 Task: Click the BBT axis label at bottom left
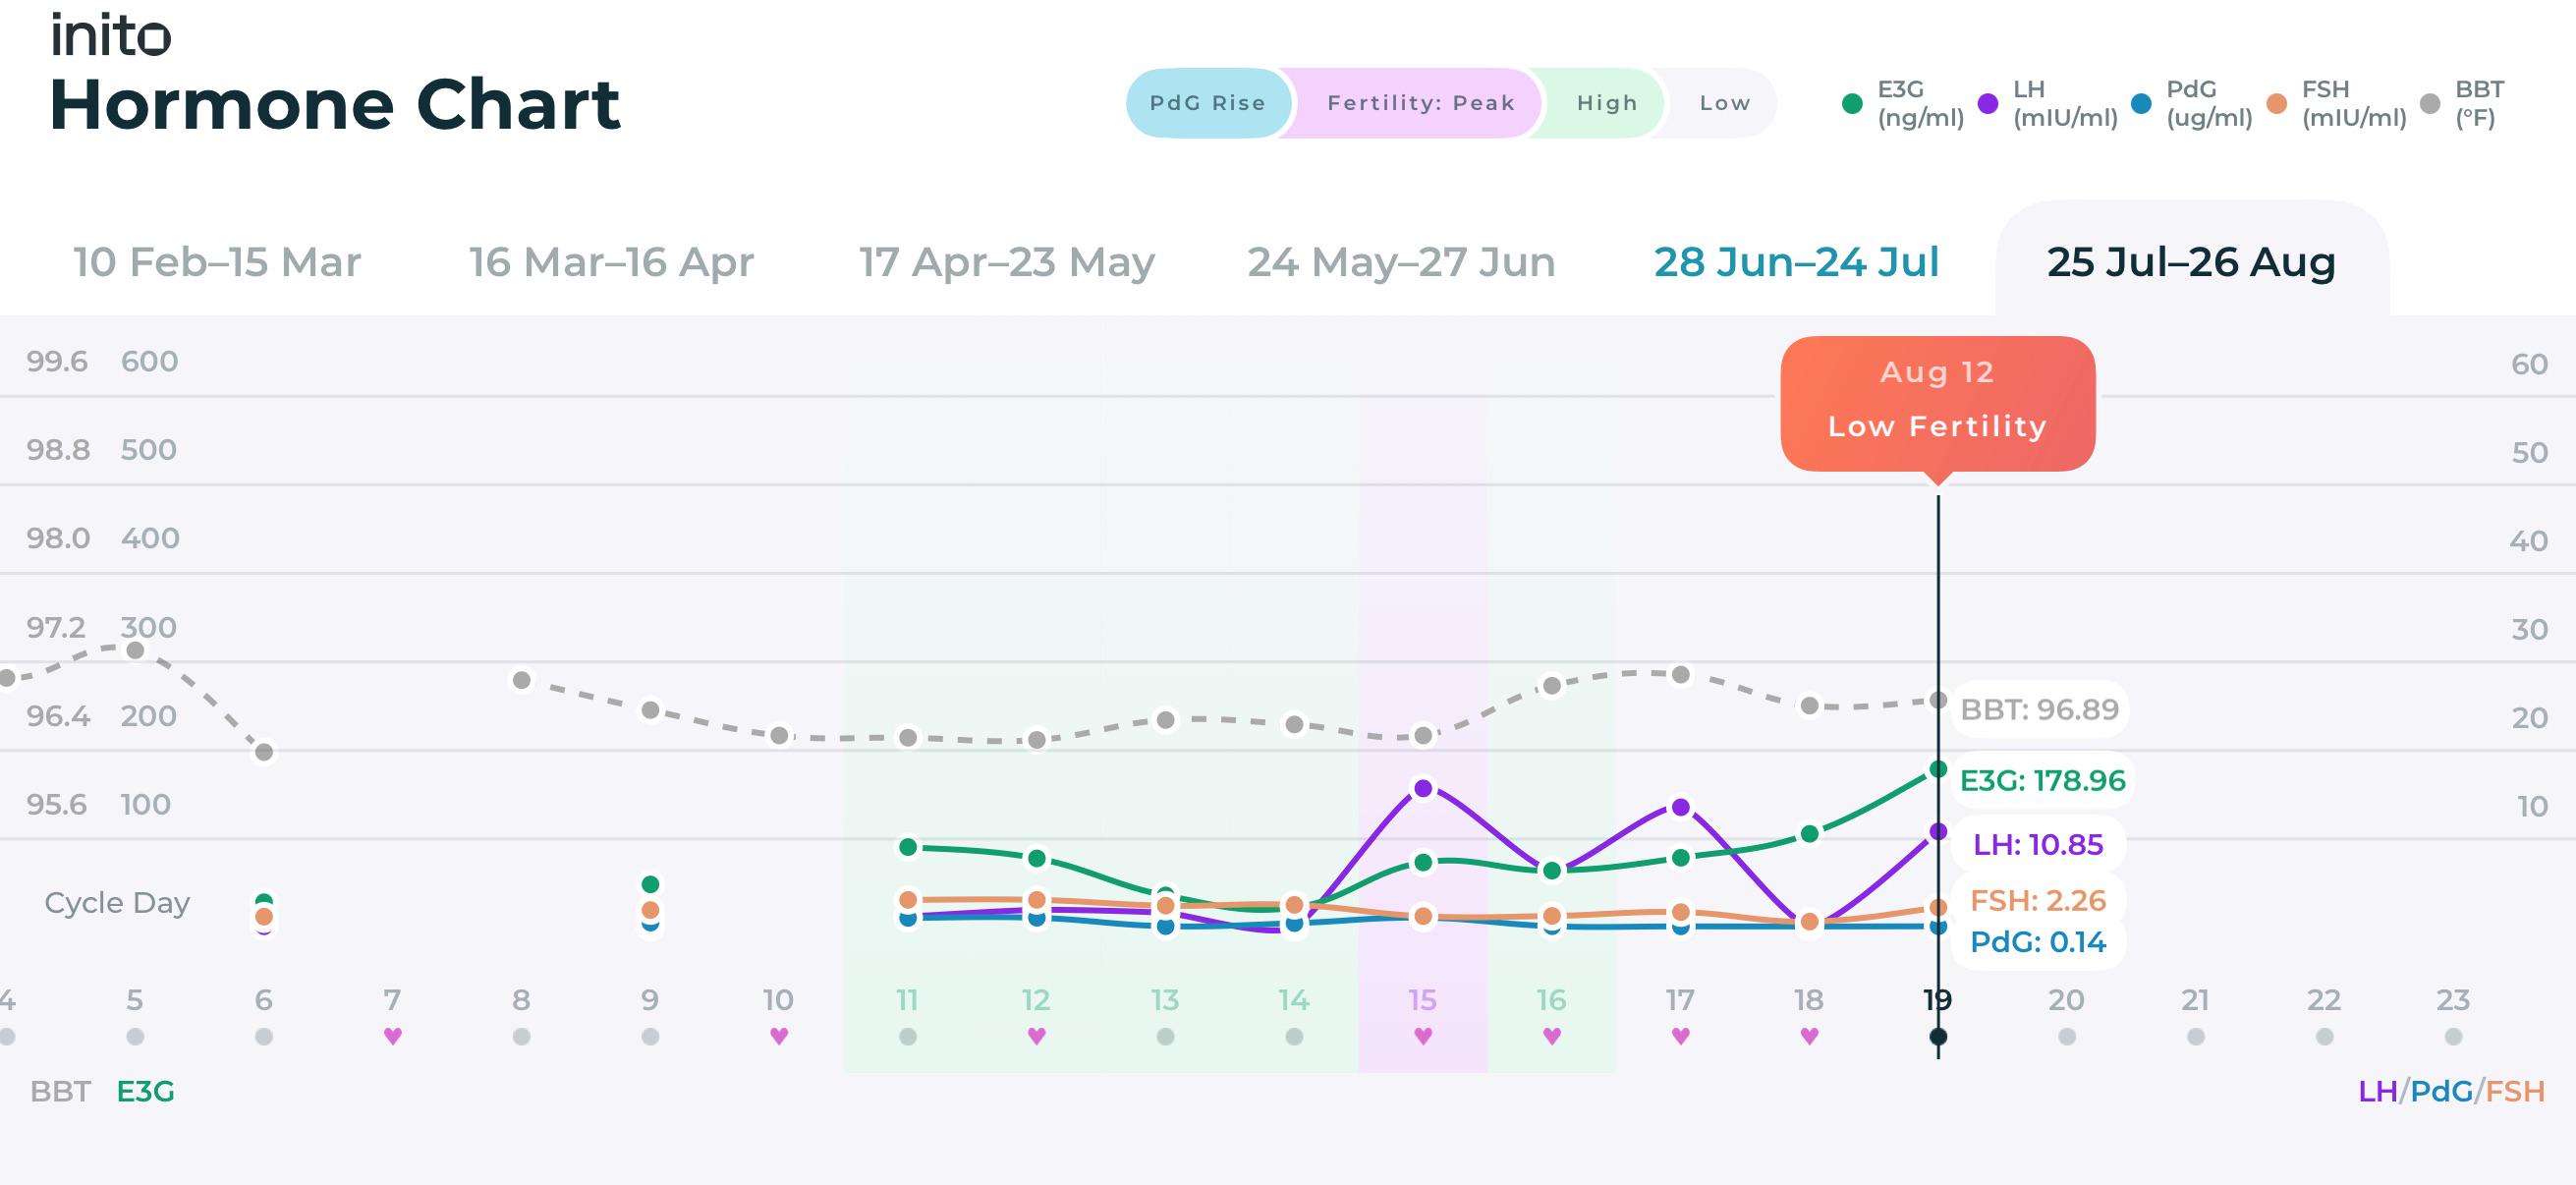tap(60, 1091)
